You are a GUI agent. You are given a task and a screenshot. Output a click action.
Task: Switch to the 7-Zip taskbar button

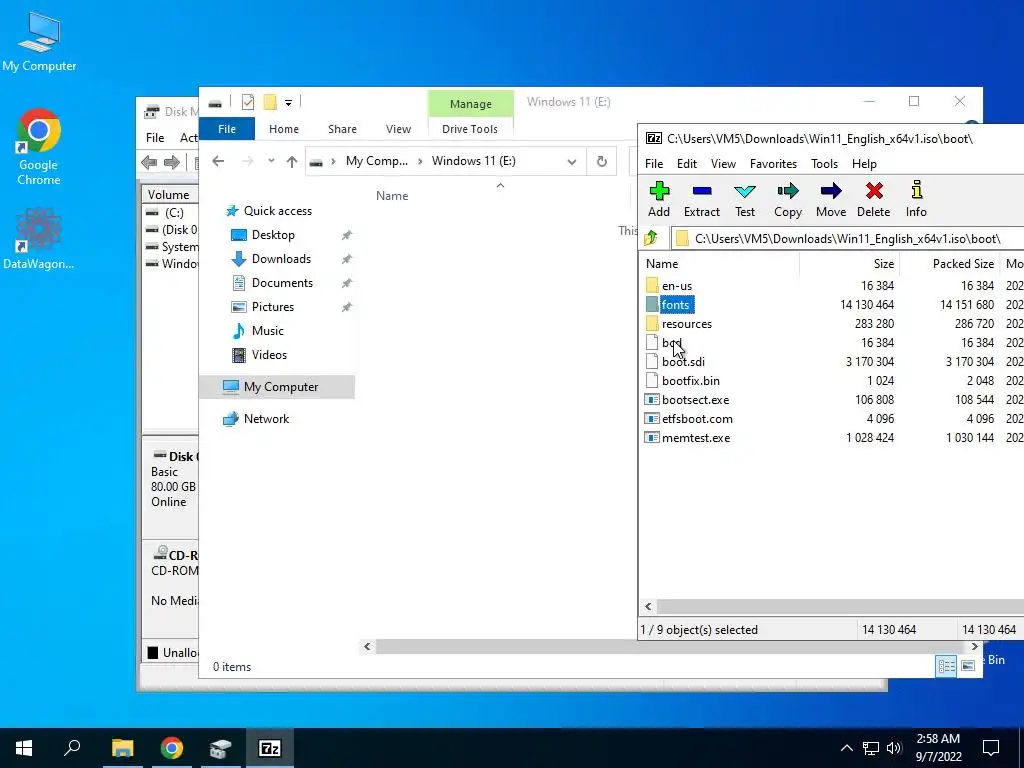coord(270,748)
